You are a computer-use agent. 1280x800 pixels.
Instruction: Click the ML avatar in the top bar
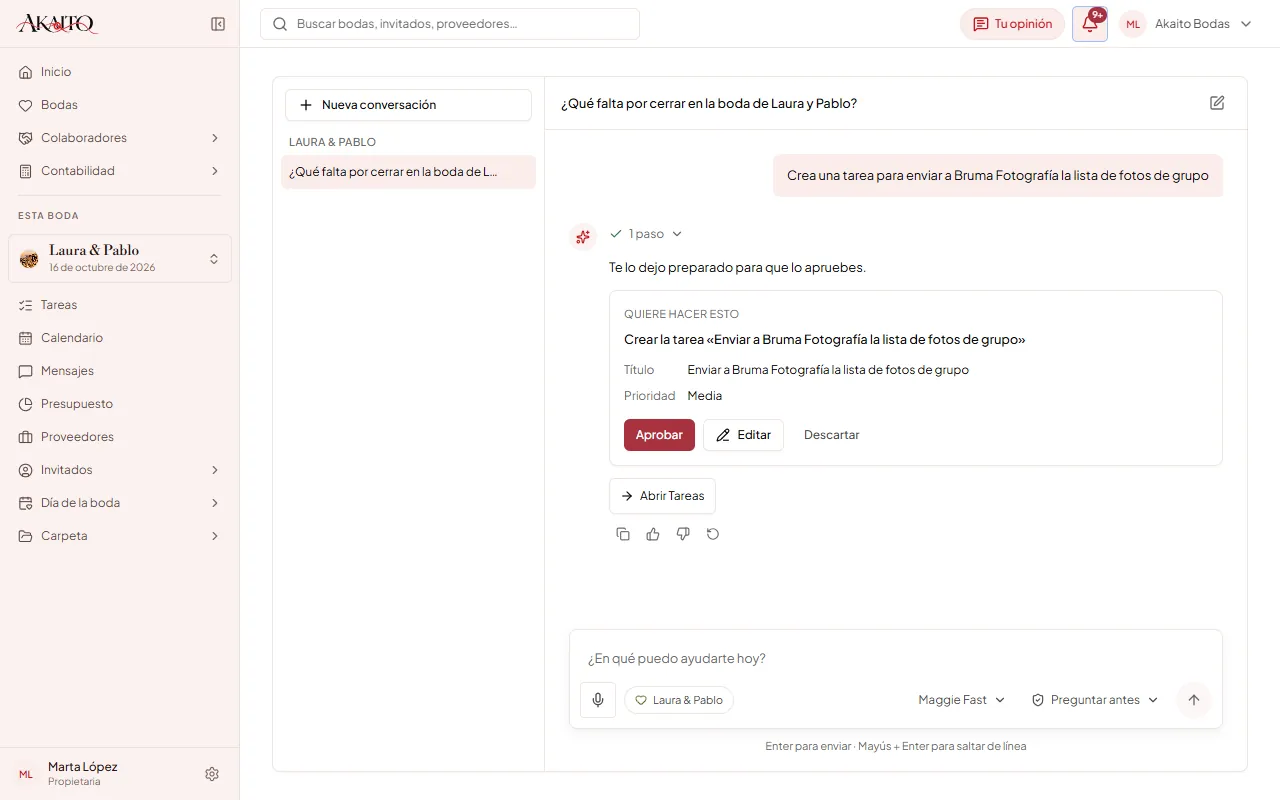1133,24
